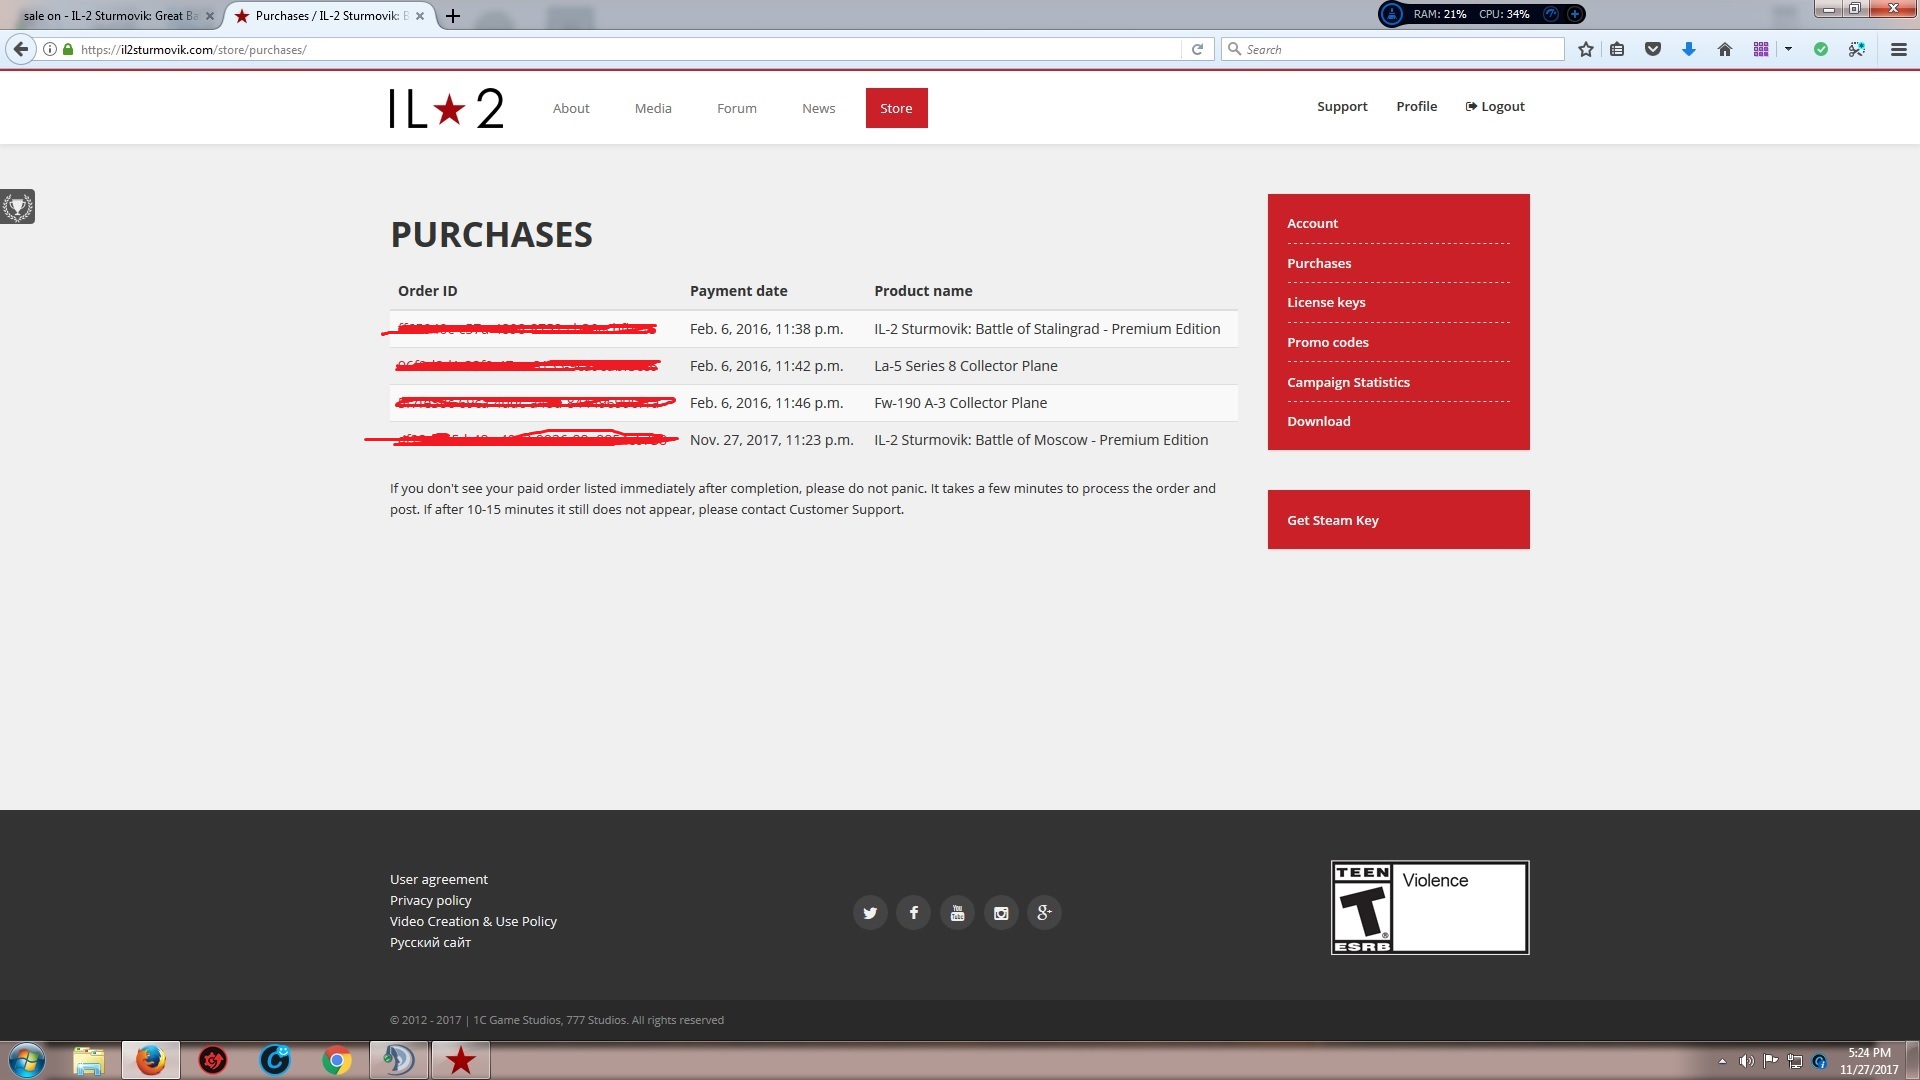Image resolution: width=1920 pixels, height=1080 pixels.
Task: Open the Store menu item
Action: (x=896, y=108)
